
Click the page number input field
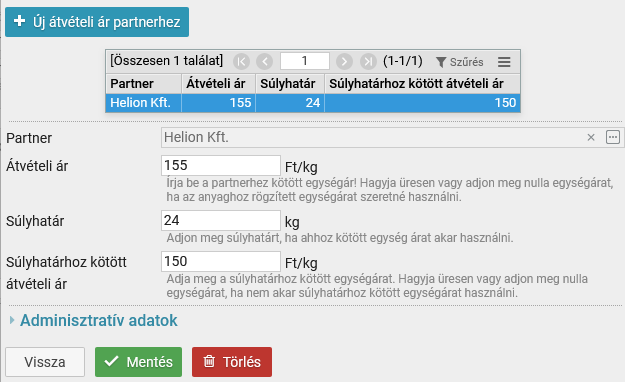click(x=305, y=61)
